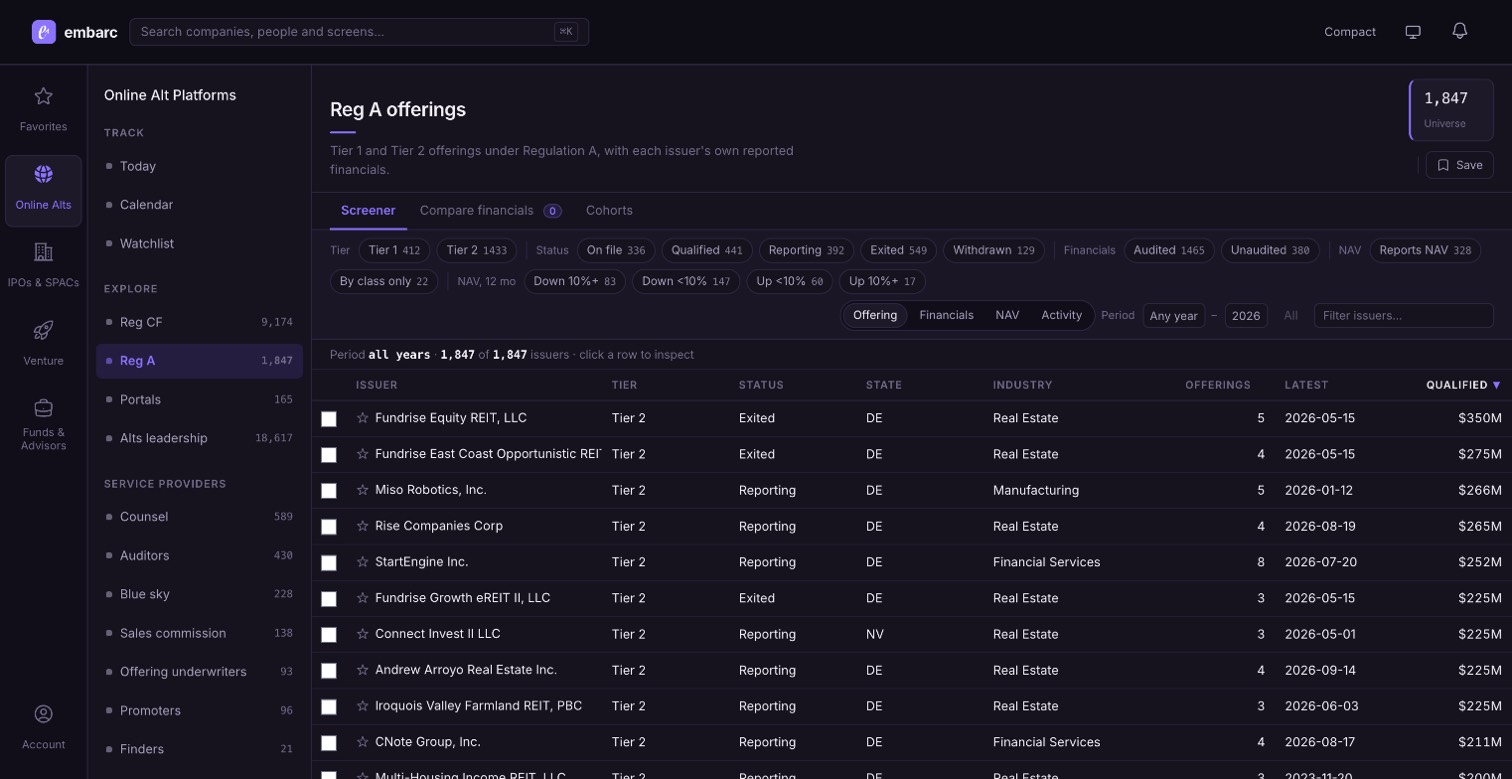Check the box for Fundrise Equity REIT, LLC
This screenshot has height=779, width=1512.
point(329,419)
